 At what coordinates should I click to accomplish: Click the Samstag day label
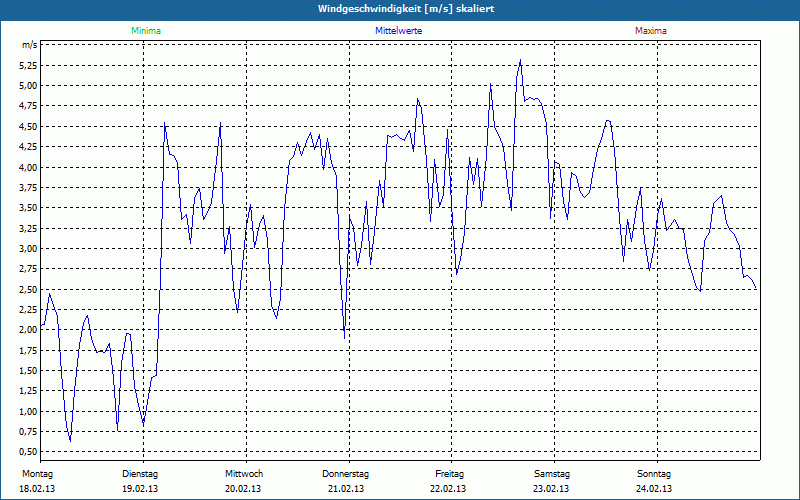click(552, 474)
